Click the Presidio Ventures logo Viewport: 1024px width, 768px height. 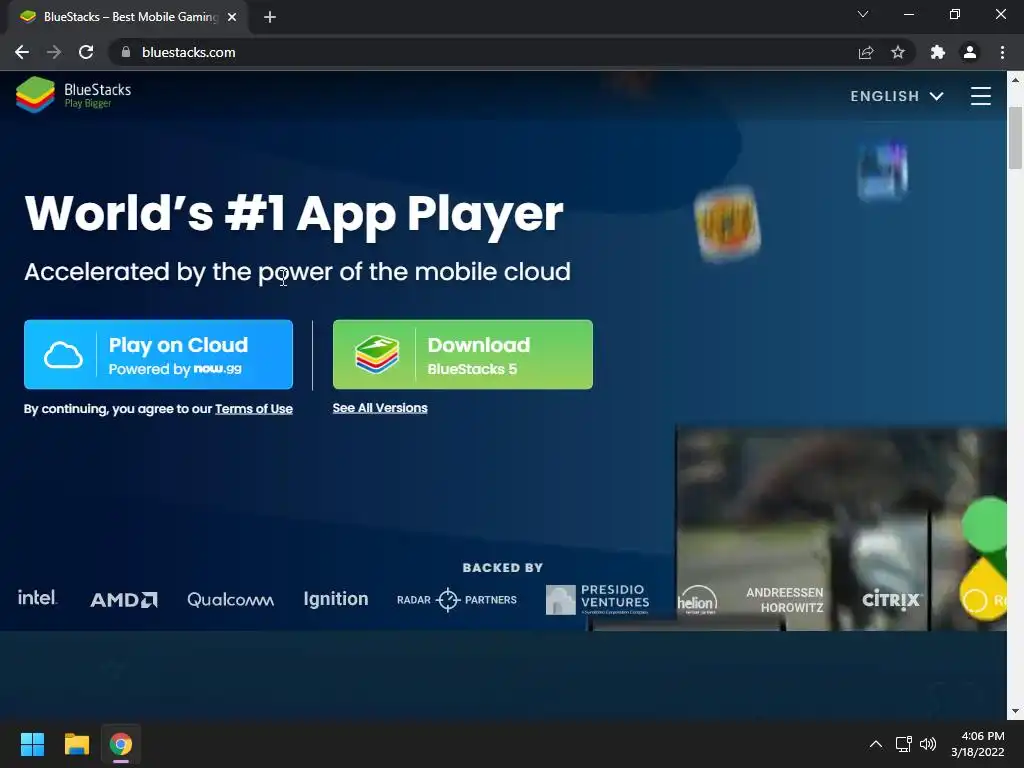pos(598,600)
